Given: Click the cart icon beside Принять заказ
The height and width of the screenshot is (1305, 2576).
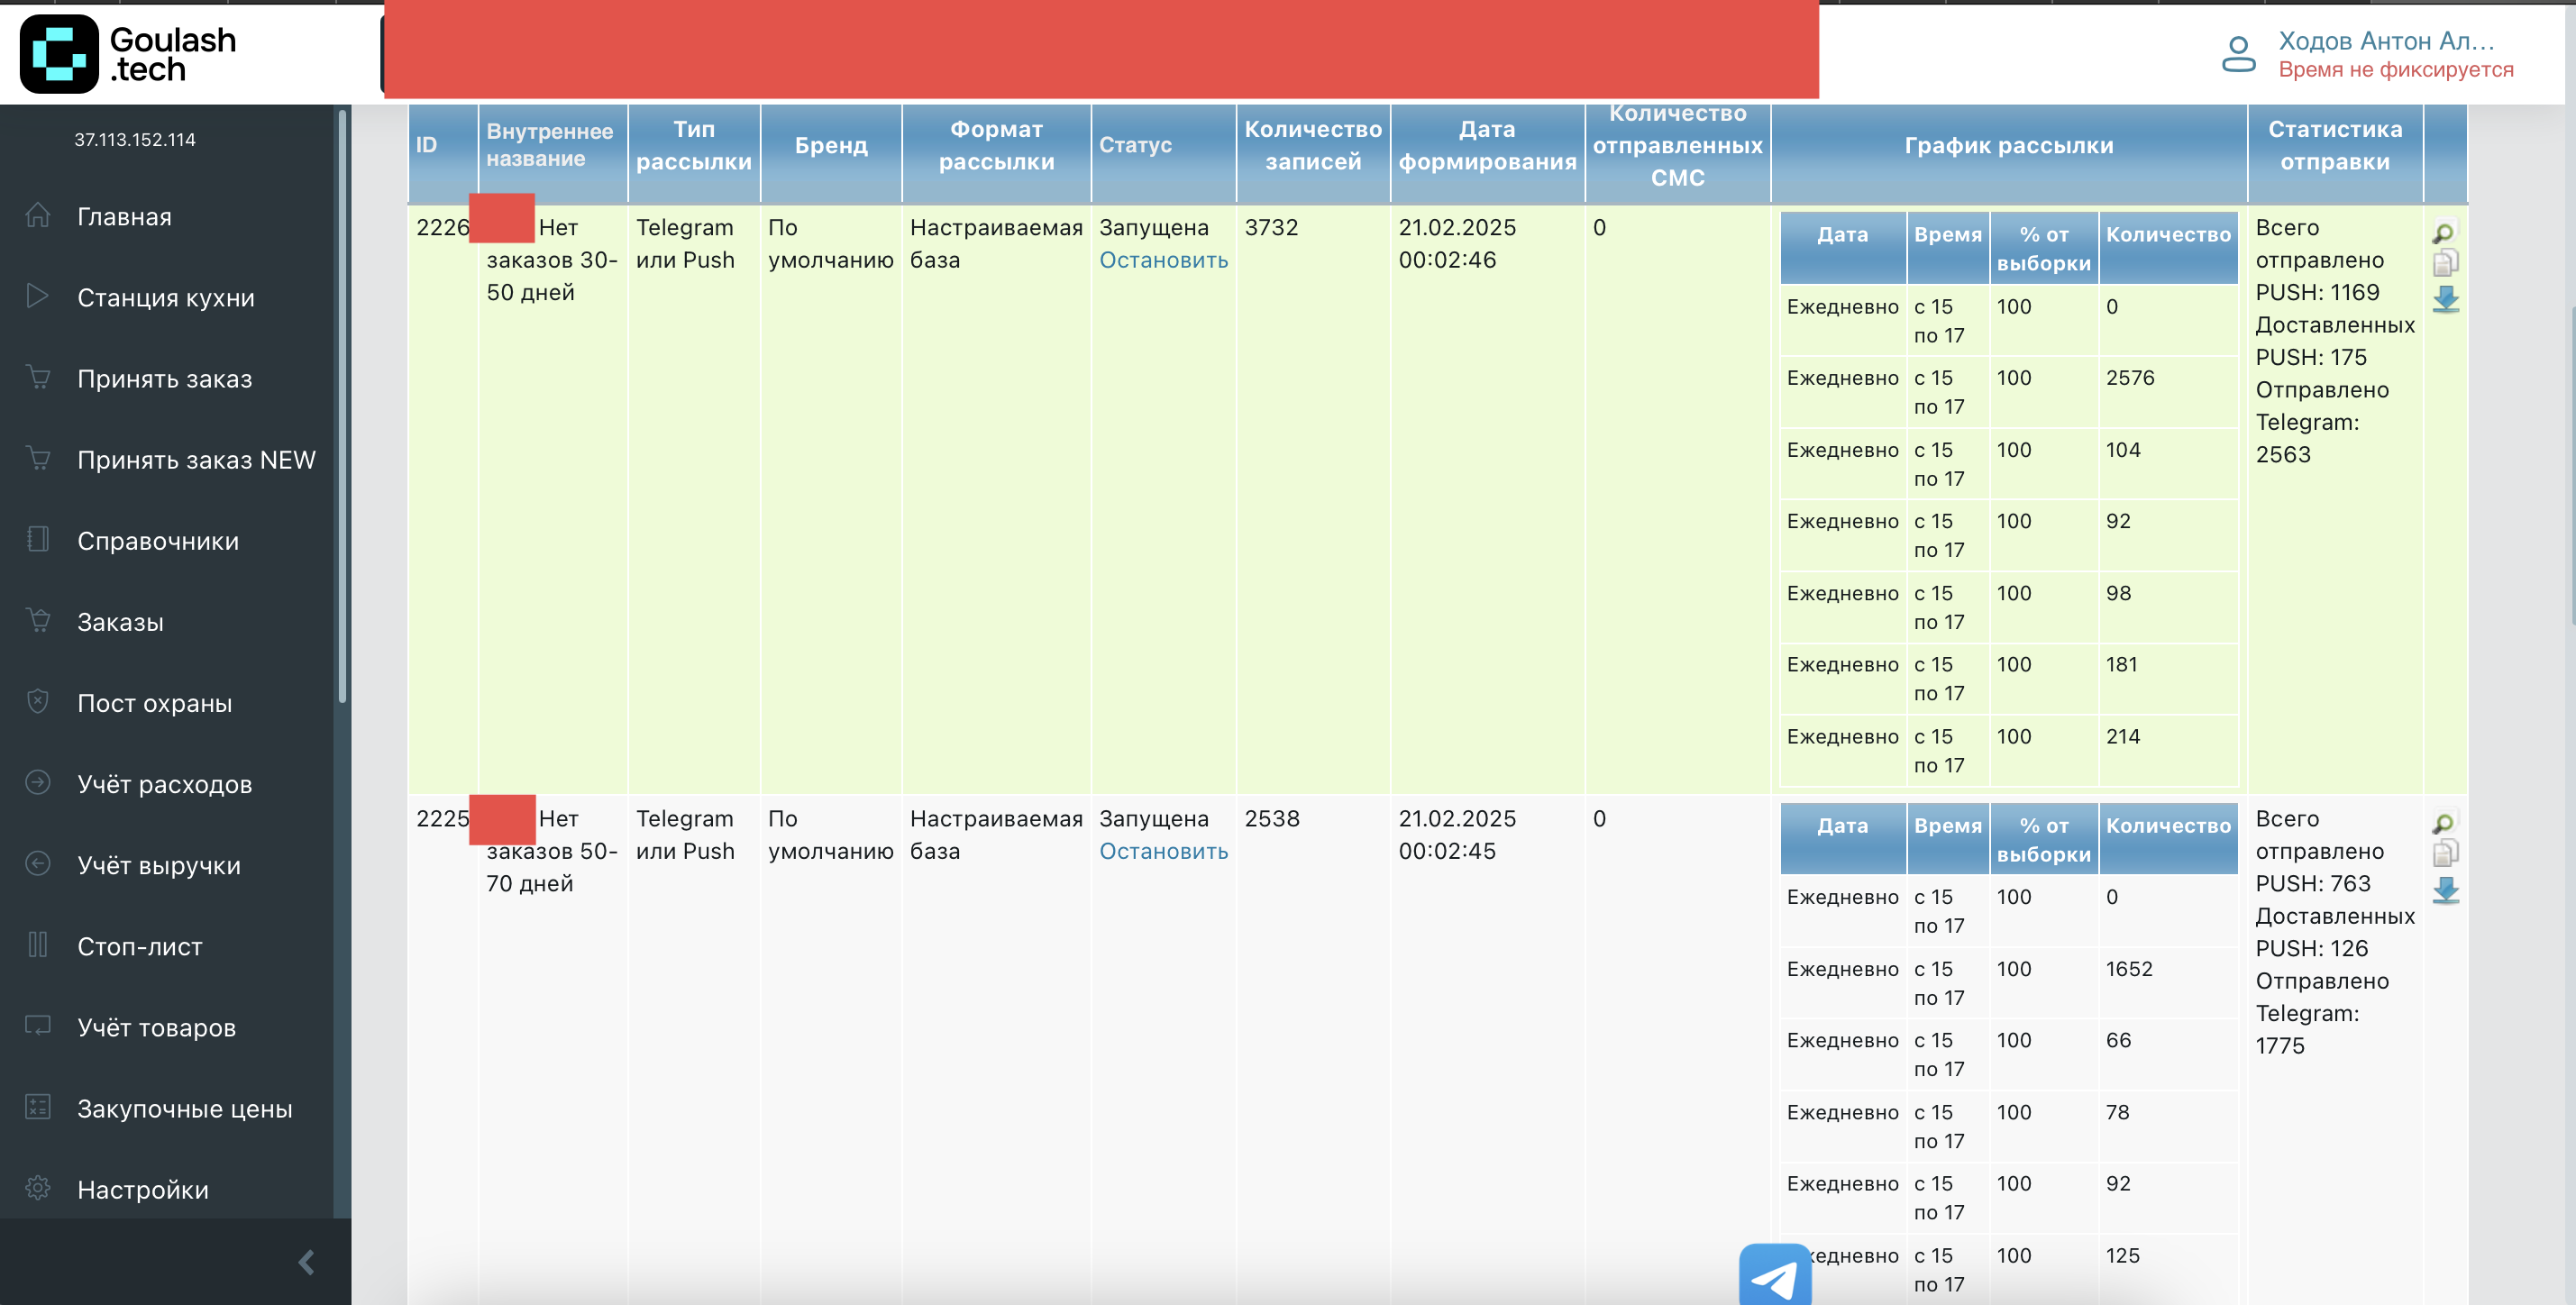Looking at the screenshot, I should click(x=38, y=377).
